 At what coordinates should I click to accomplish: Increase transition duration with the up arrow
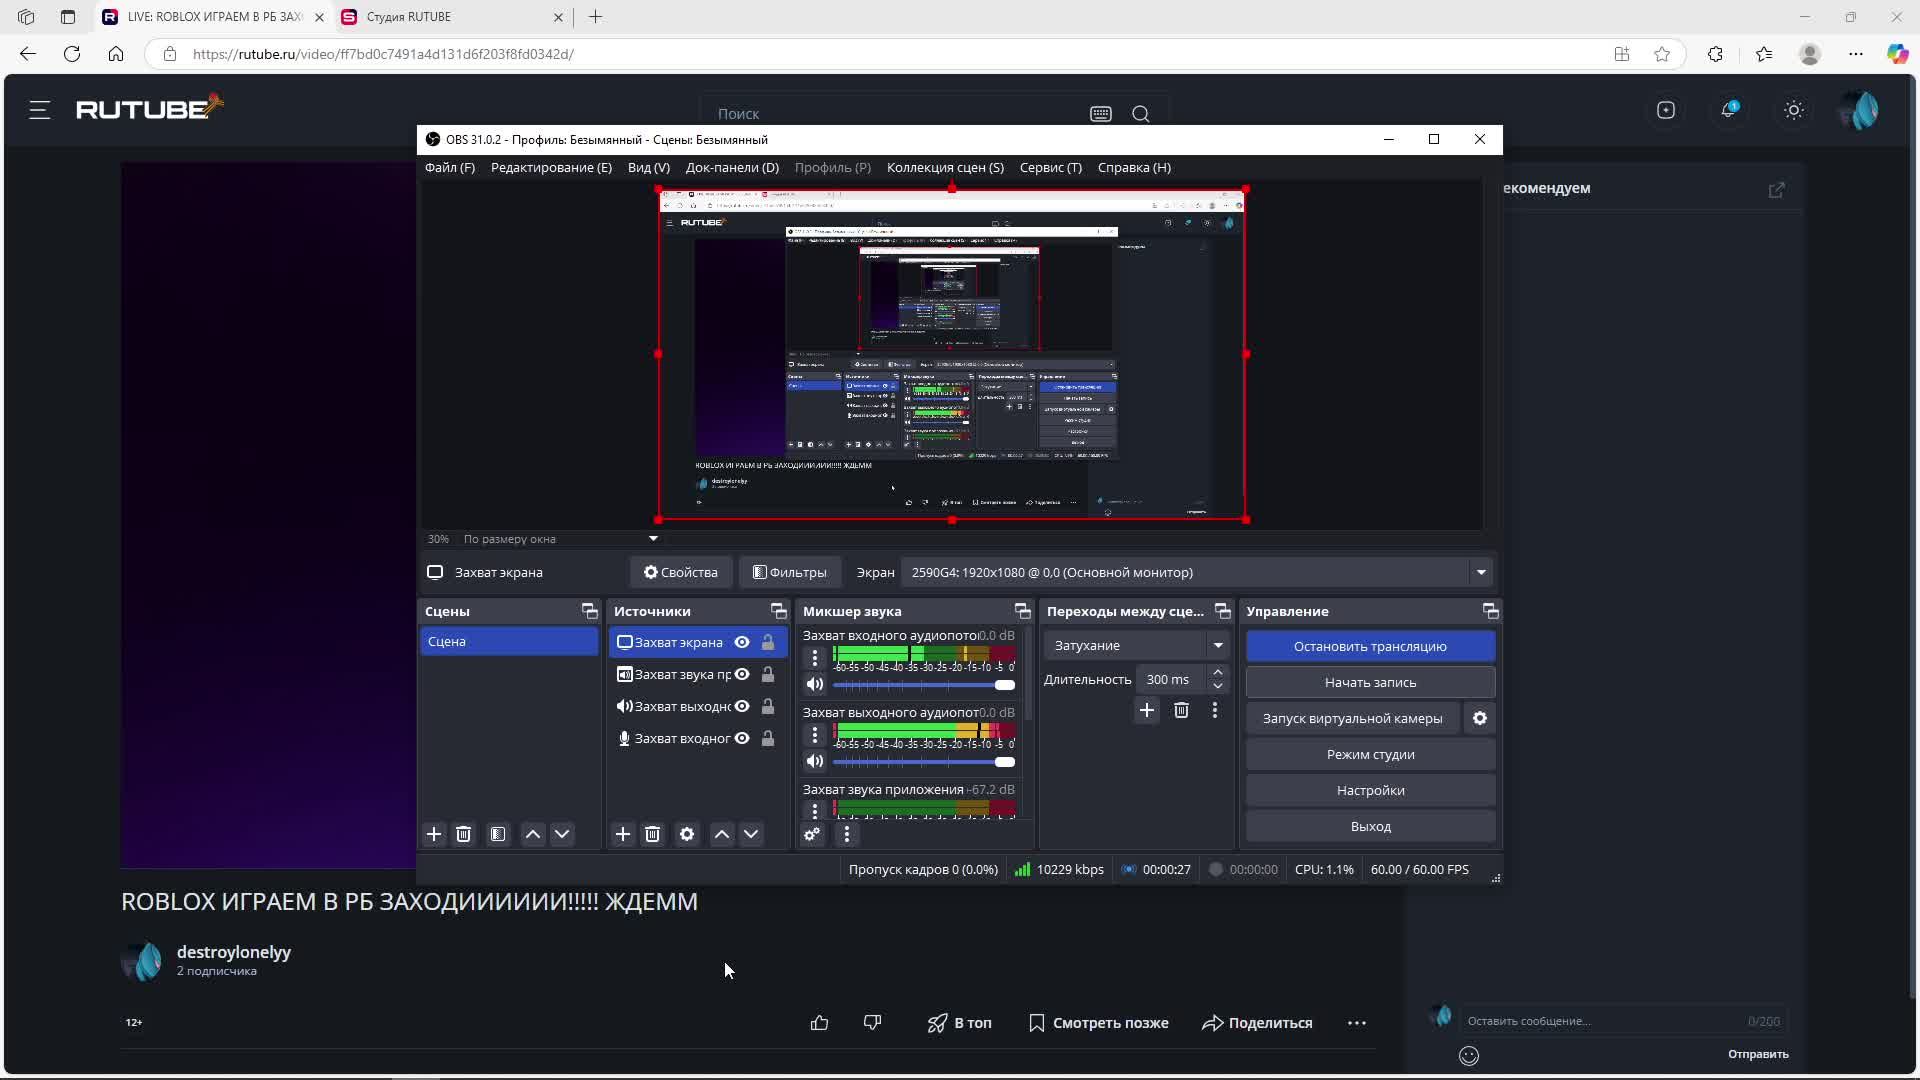tap(1218, 672)
